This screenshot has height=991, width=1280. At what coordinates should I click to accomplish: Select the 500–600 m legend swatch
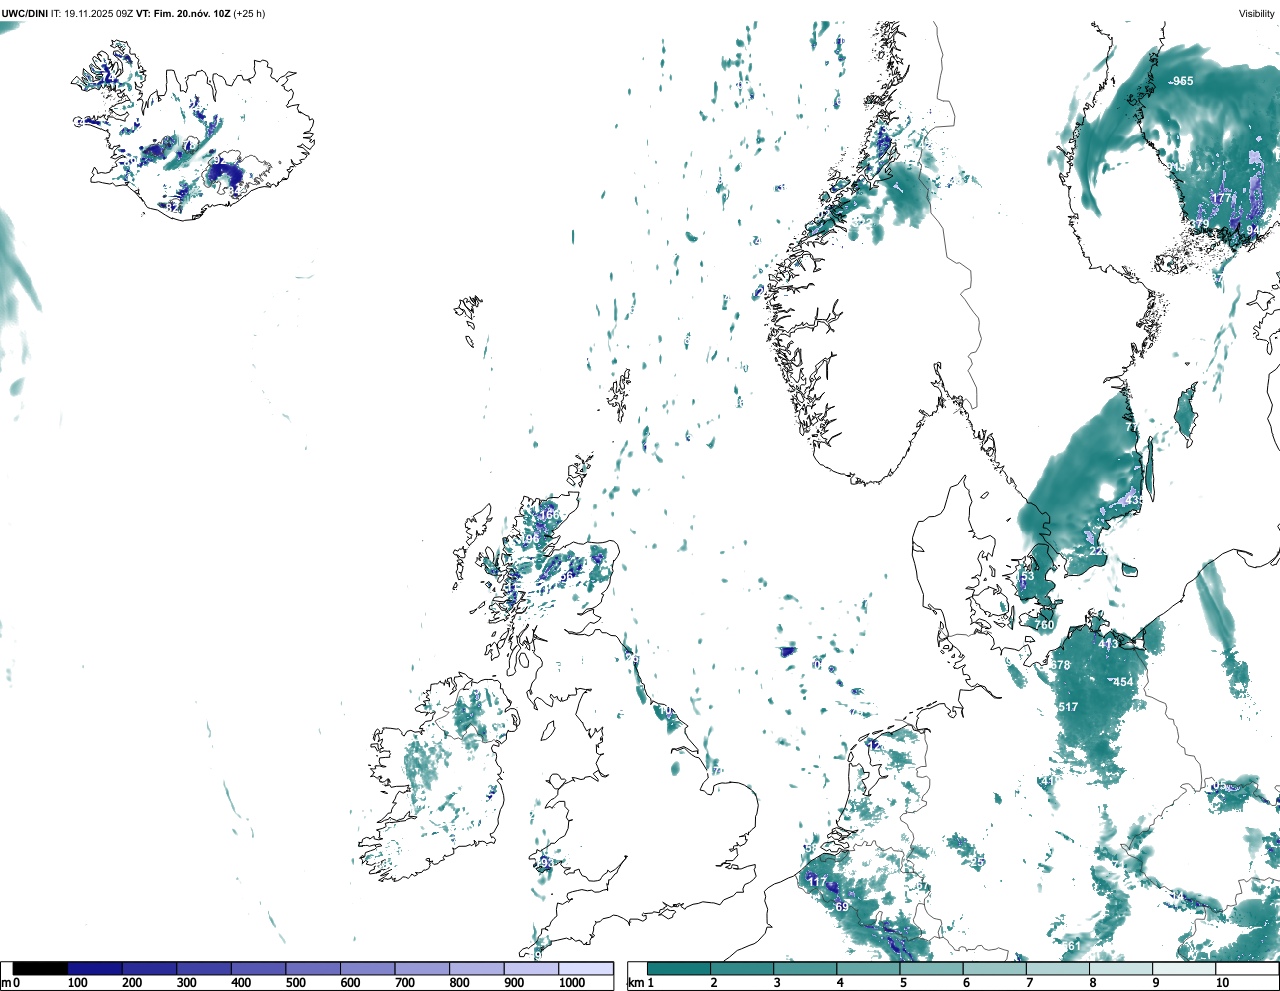[313, 969]
